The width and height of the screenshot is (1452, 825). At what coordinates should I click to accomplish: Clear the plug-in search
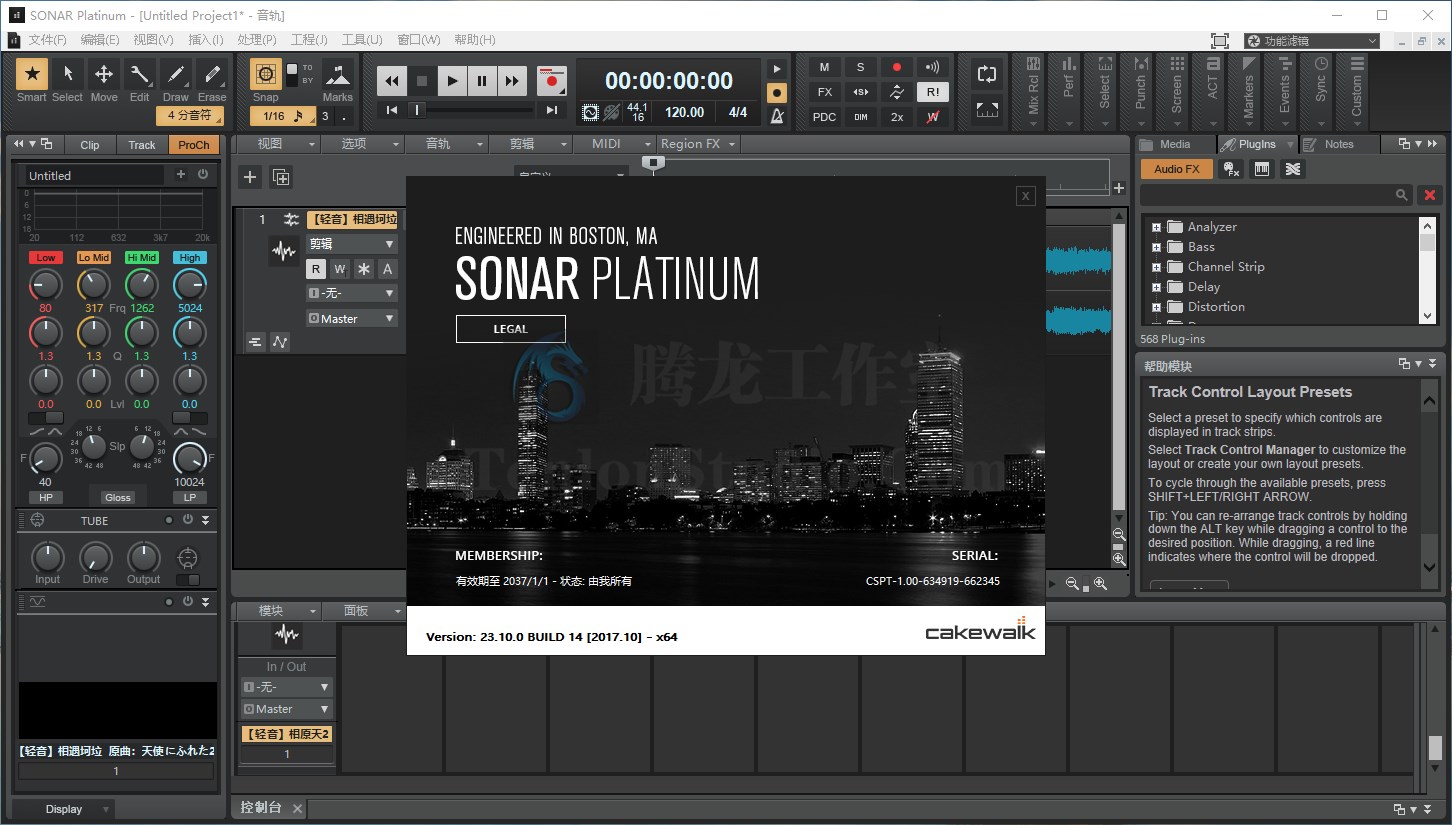coord(1430,195)
